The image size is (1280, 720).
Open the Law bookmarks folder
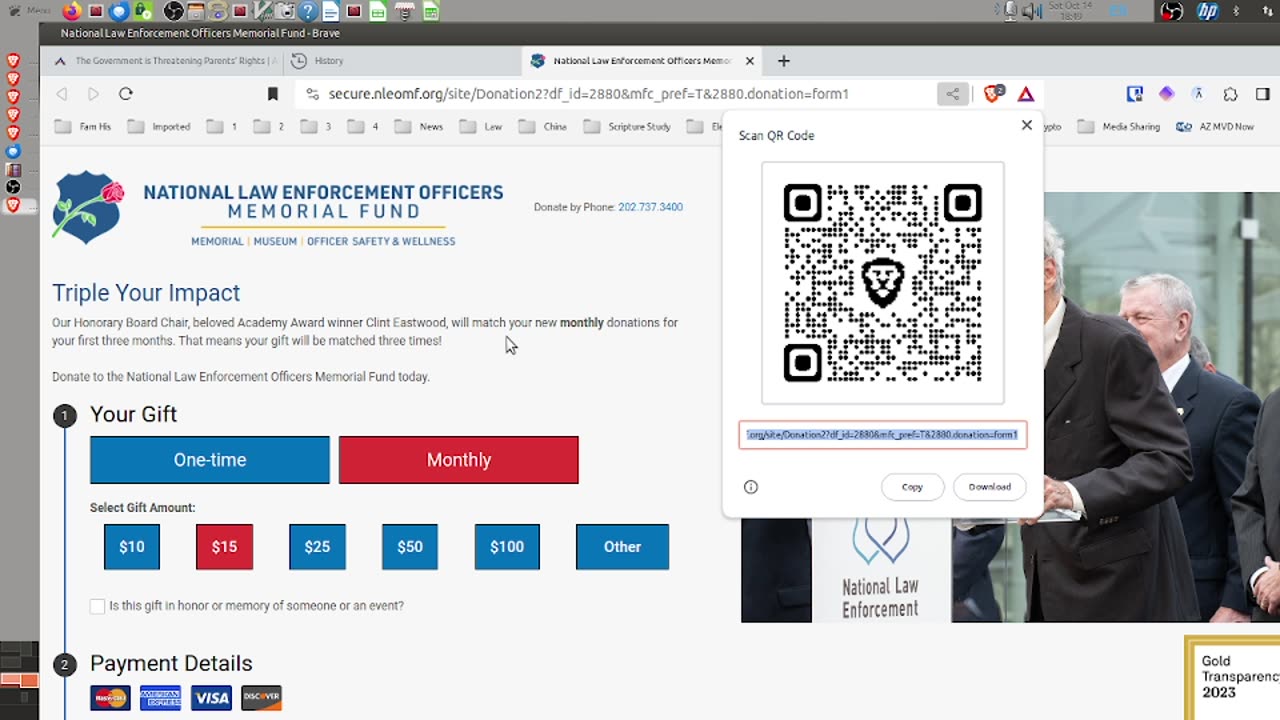(x=481, y=127)
